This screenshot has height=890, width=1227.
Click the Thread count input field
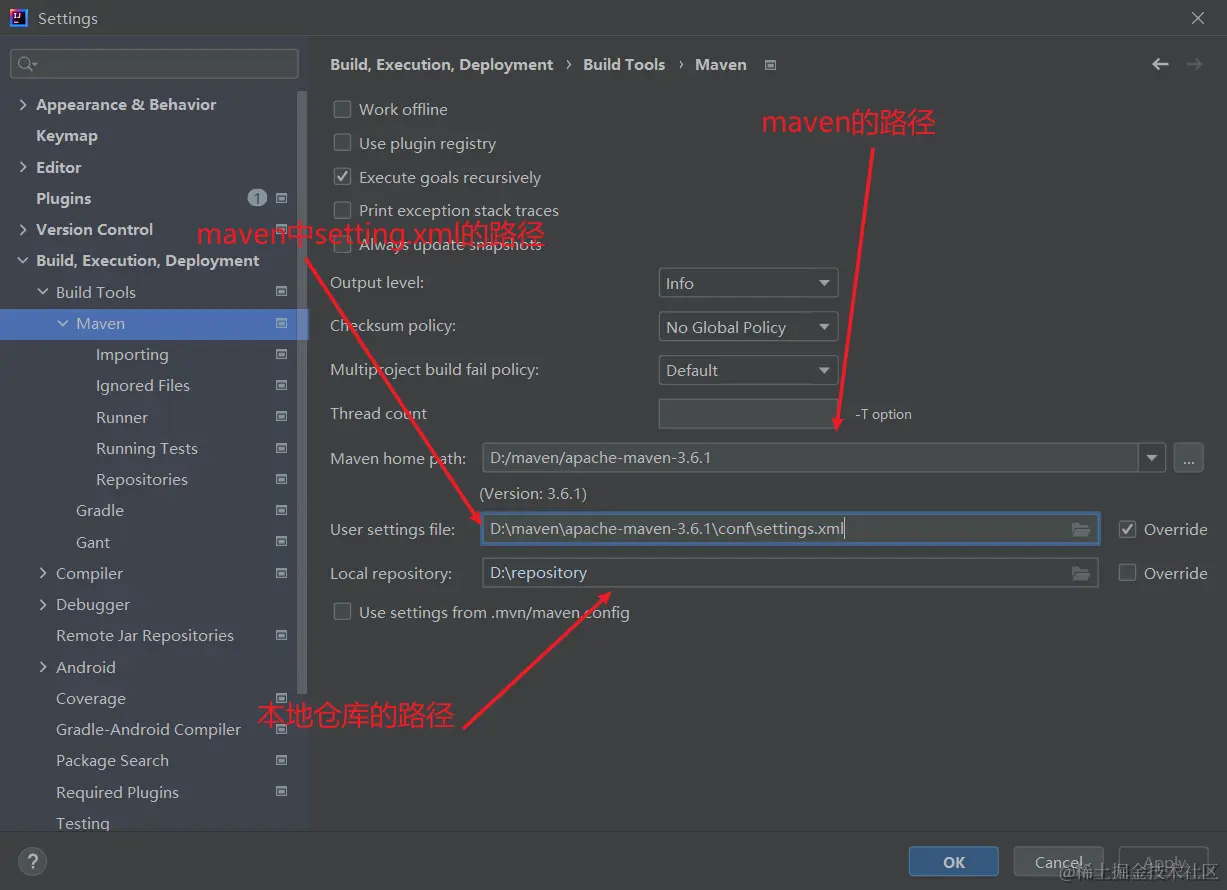coord(748,413)
